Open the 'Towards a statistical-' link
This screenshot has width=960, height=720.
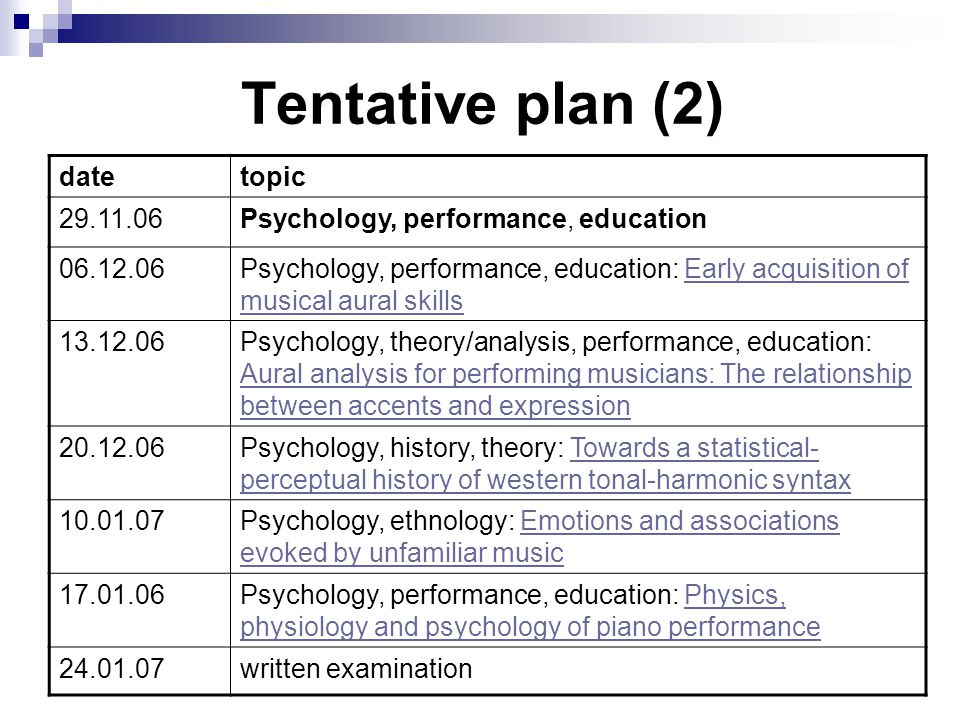pos(694,448)
